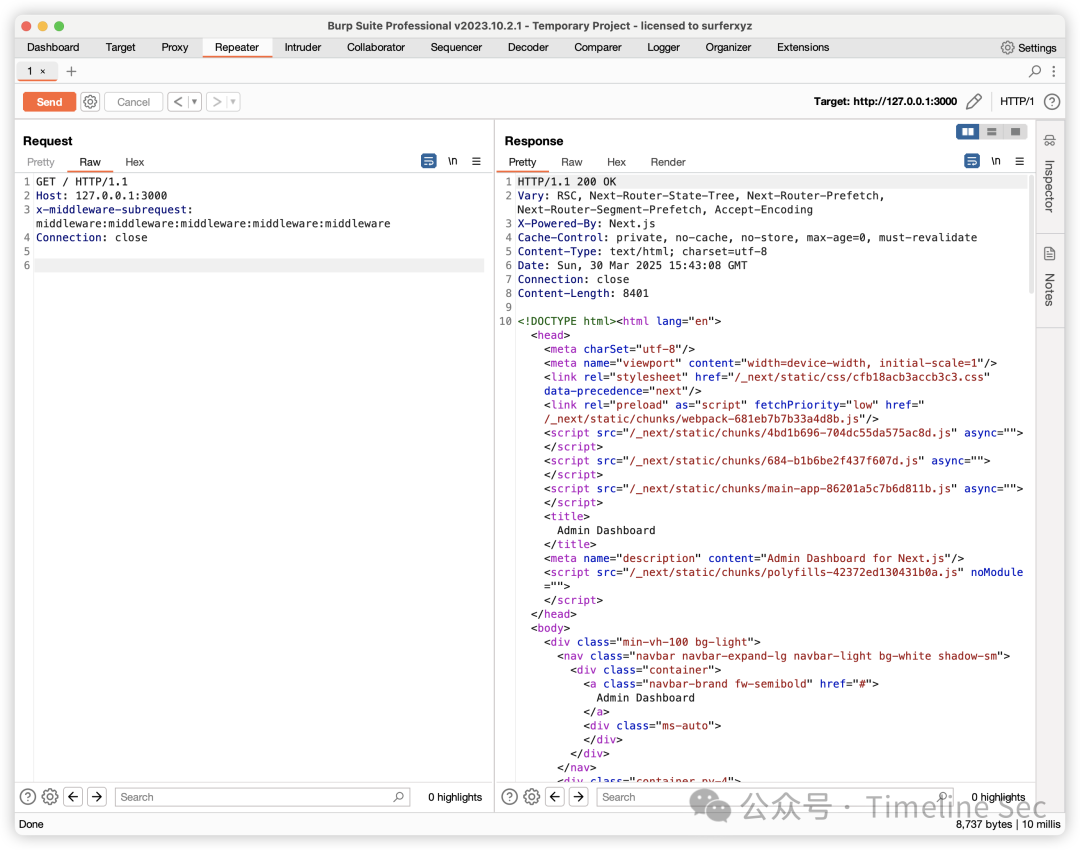Open the Repeater tab options kebab menu
Screen dimensions: 1080x850
[1053, 71]
